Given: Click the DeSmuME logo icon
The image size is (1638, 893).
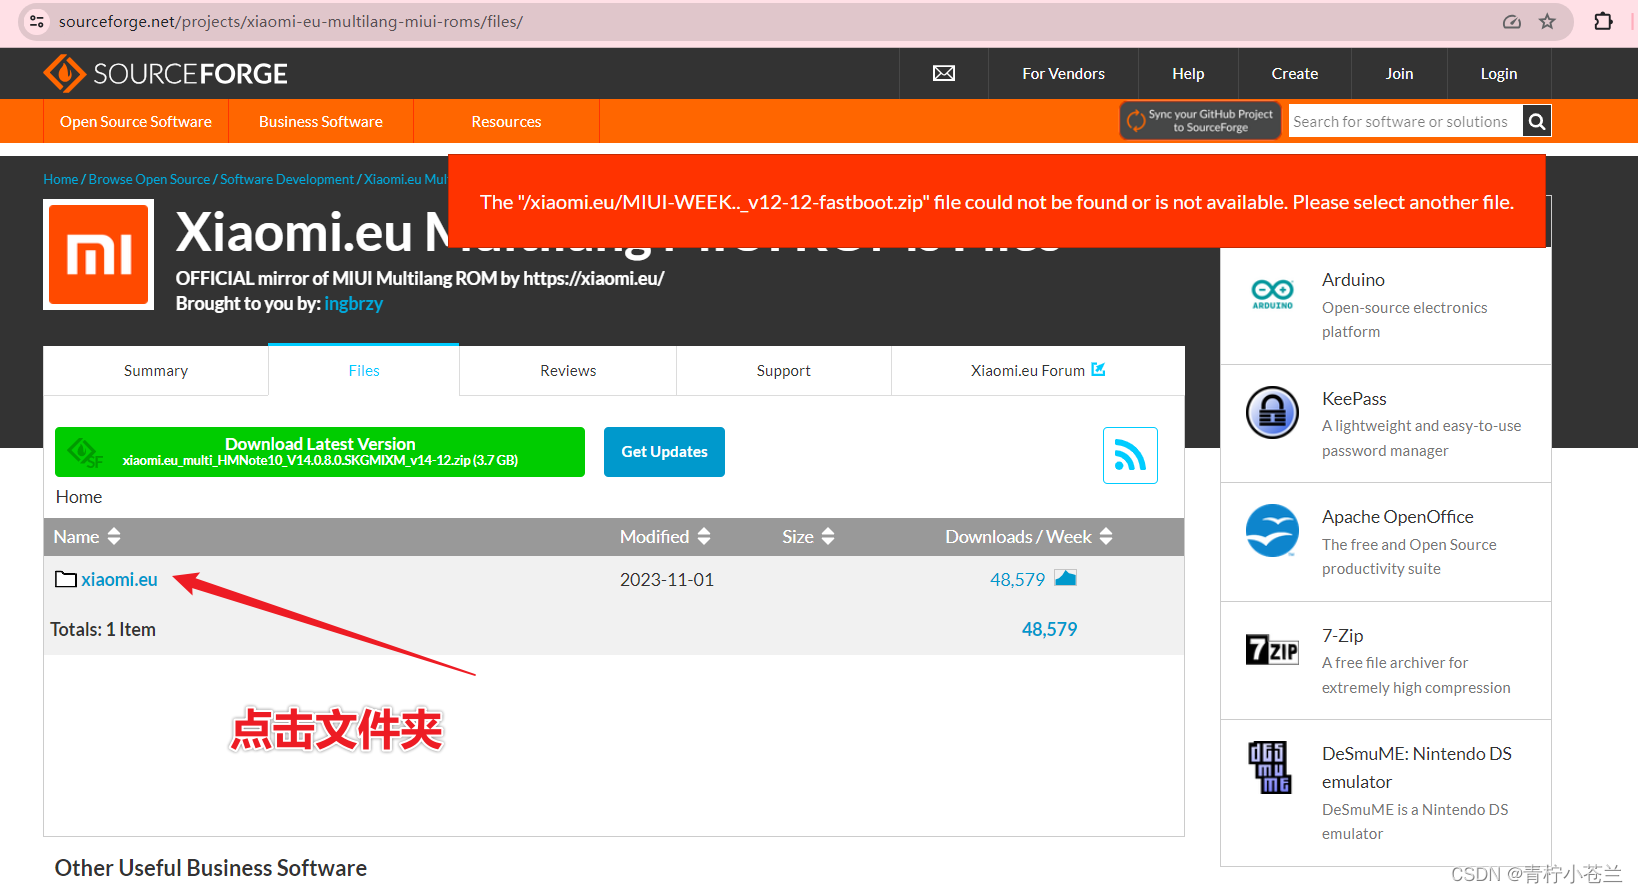Looking at the screenshot, I should click(1270, 767).
